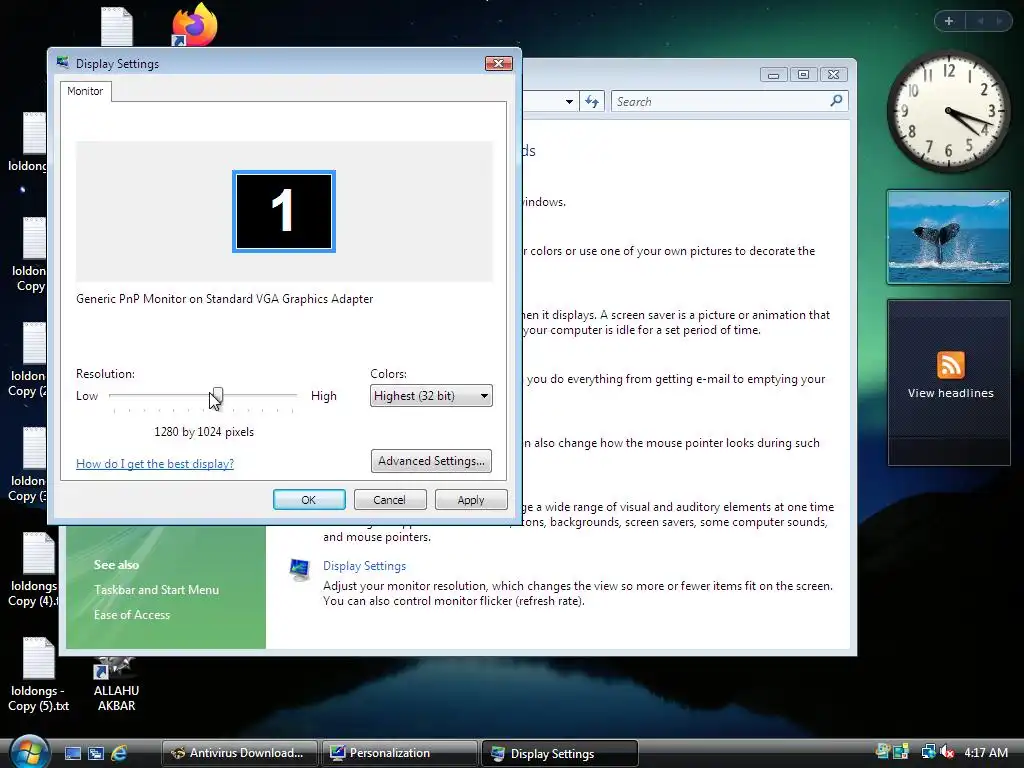The image size is (1024, 768).
Task: Switch to Antivirus Download taskbar button
Action: click(x=239, y=753)
